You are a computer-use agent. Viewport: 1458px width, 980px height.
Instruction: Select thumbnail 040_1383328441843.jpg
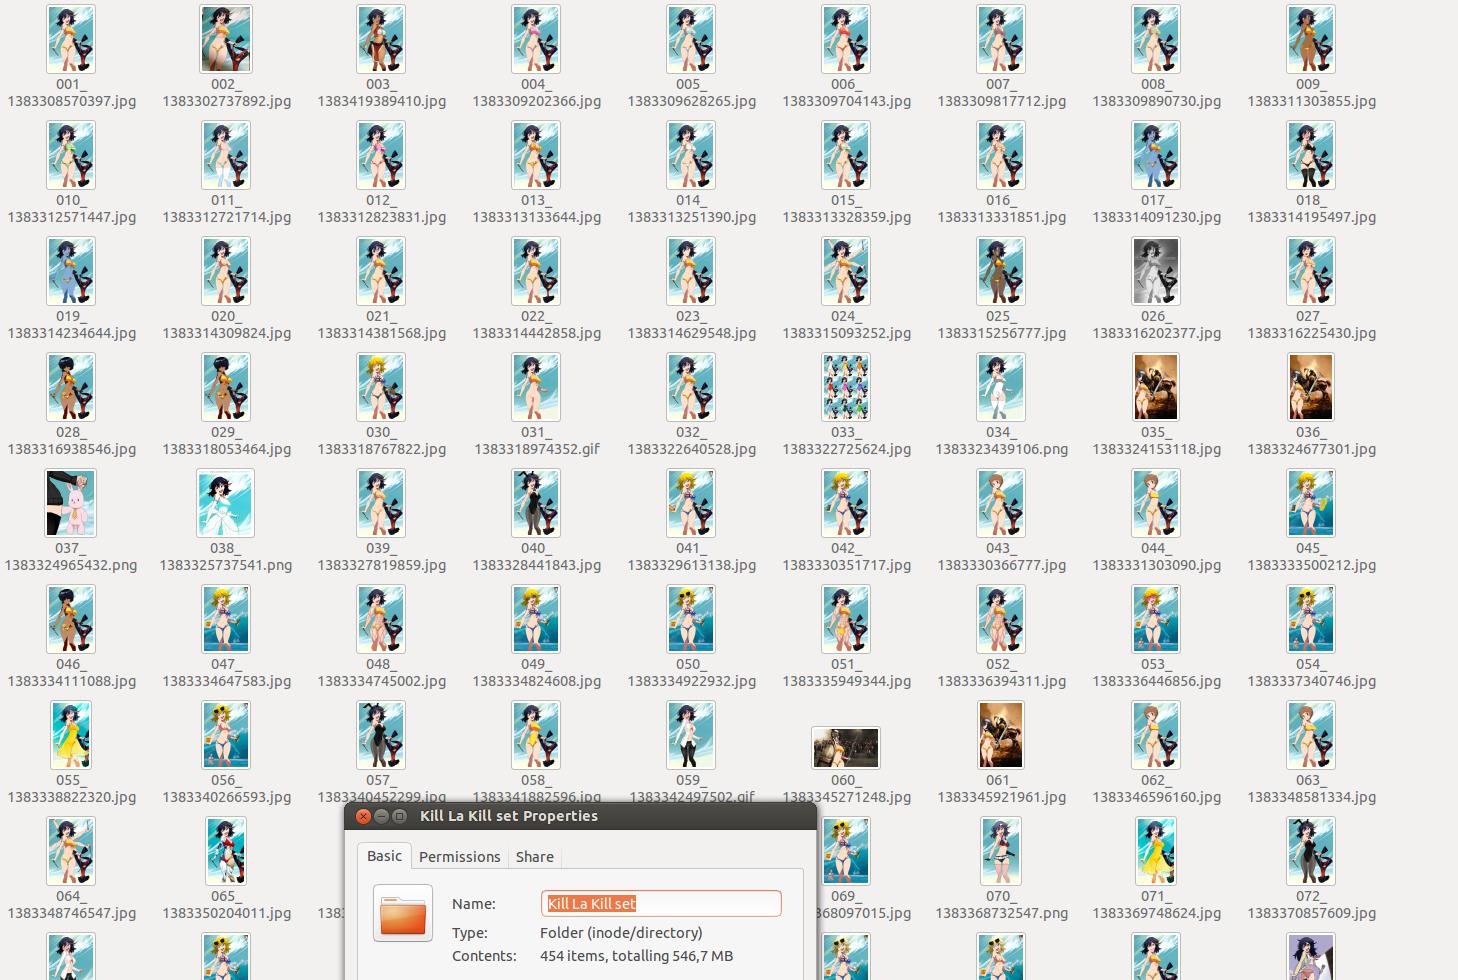tap(536, 503)
